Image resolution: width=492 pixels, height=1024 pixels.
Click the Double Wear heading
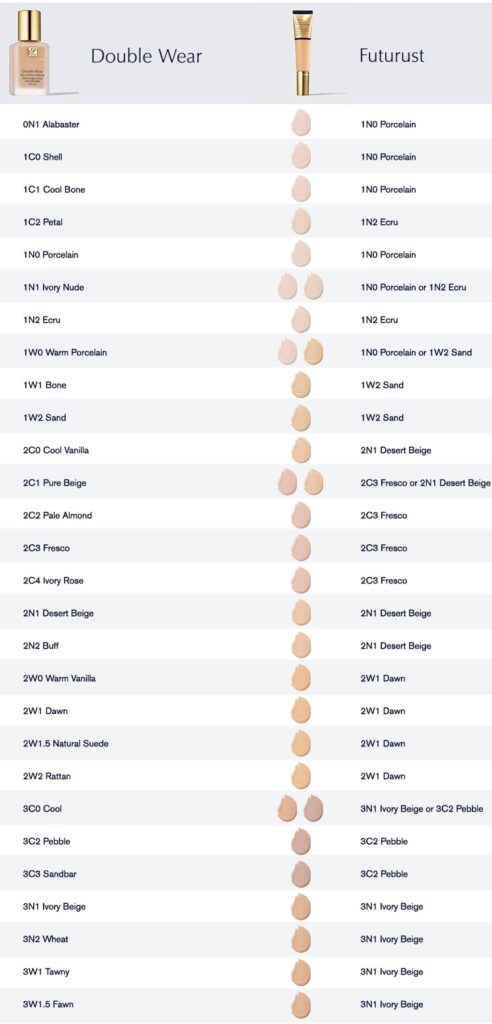click(146, 56)
